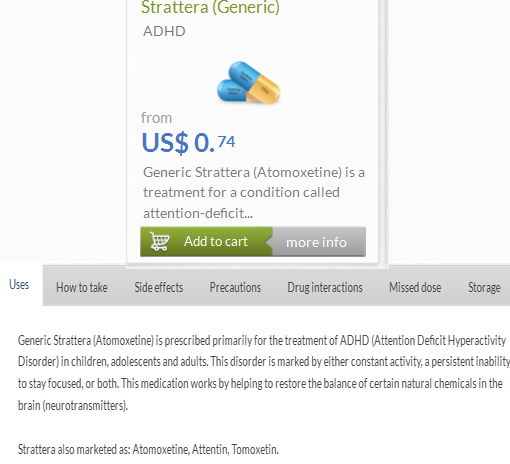Screen dimensions: 510x464
Task: Click the arrow notch between cart buttons
Action: [x=269, y=242]
